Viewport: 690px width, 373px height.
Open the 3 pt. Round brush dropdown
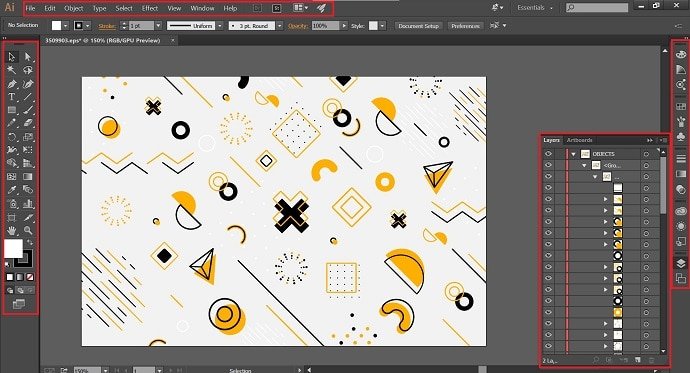coord(279,26)
